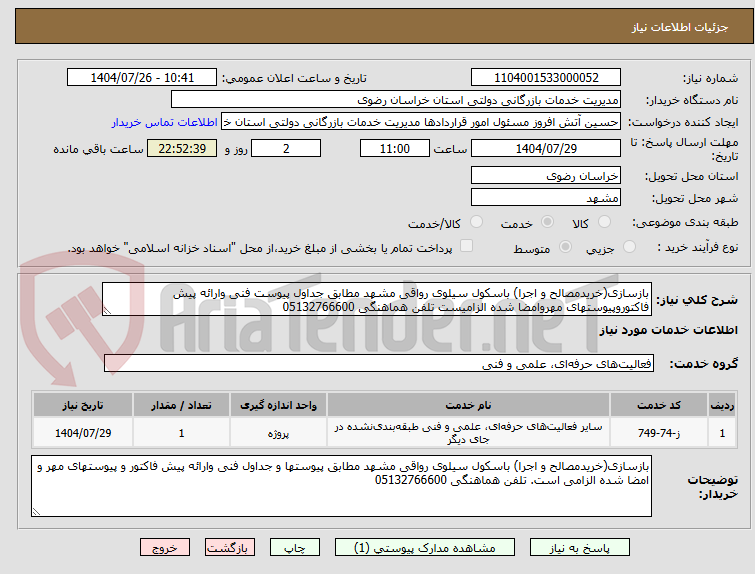Click the remaining time field 22:52:39
Screen dimensions: 755x574
click(x=182, y=148)
